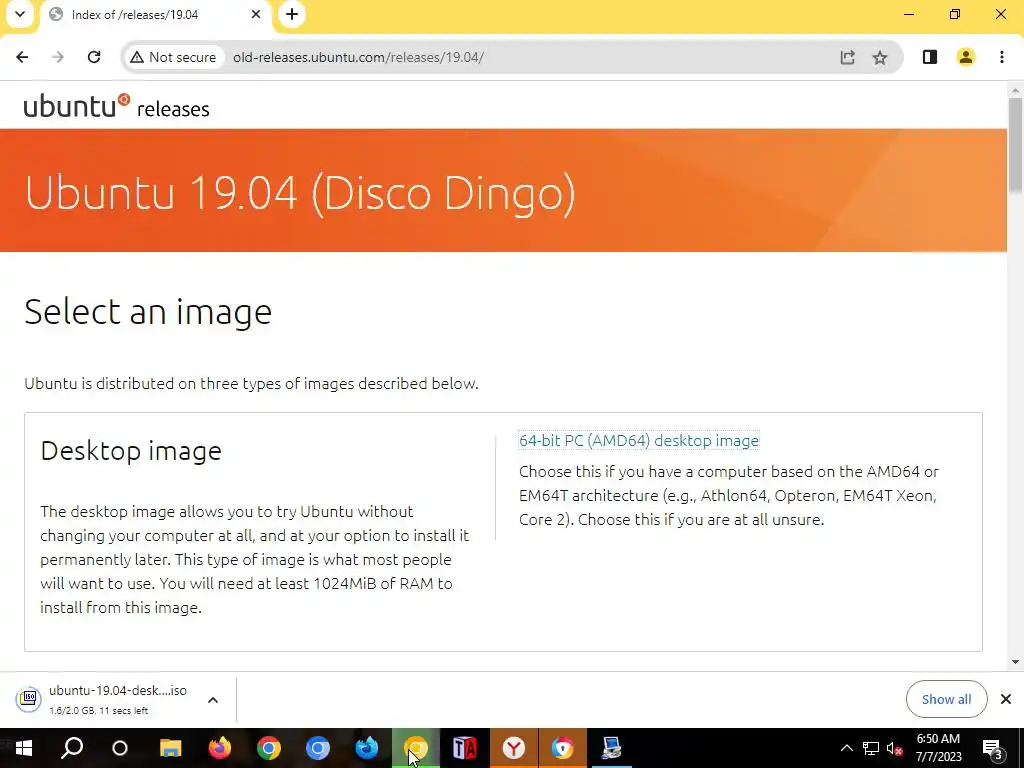1024x768 pixels.
Task: Click the ubuntu releases logo
Action: coord(116,106)
